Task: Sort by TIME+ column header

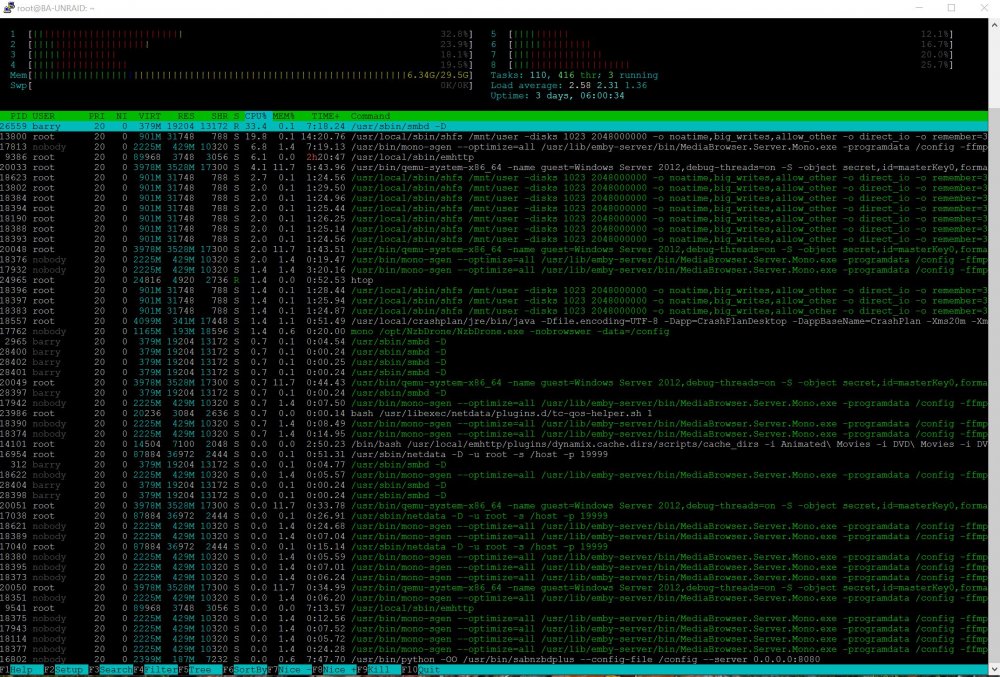Action: [325, 116]
